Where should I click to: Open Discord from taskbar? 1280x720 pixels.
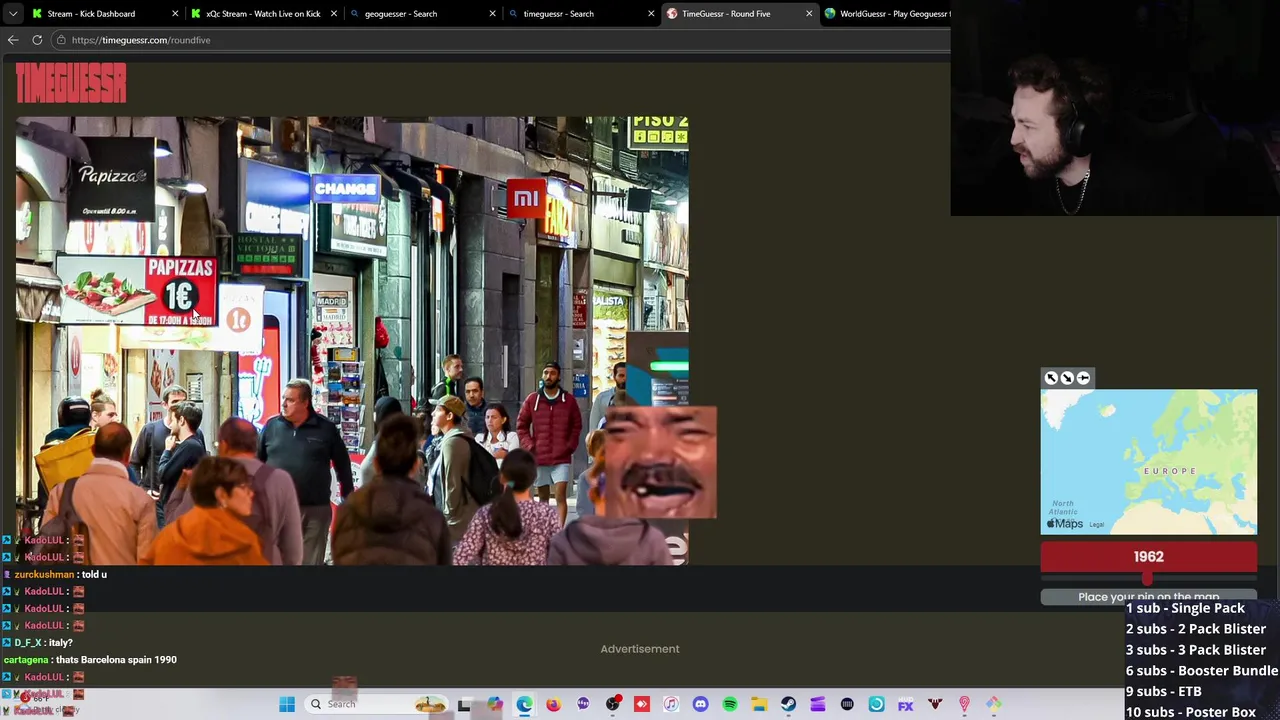[700, 704]
